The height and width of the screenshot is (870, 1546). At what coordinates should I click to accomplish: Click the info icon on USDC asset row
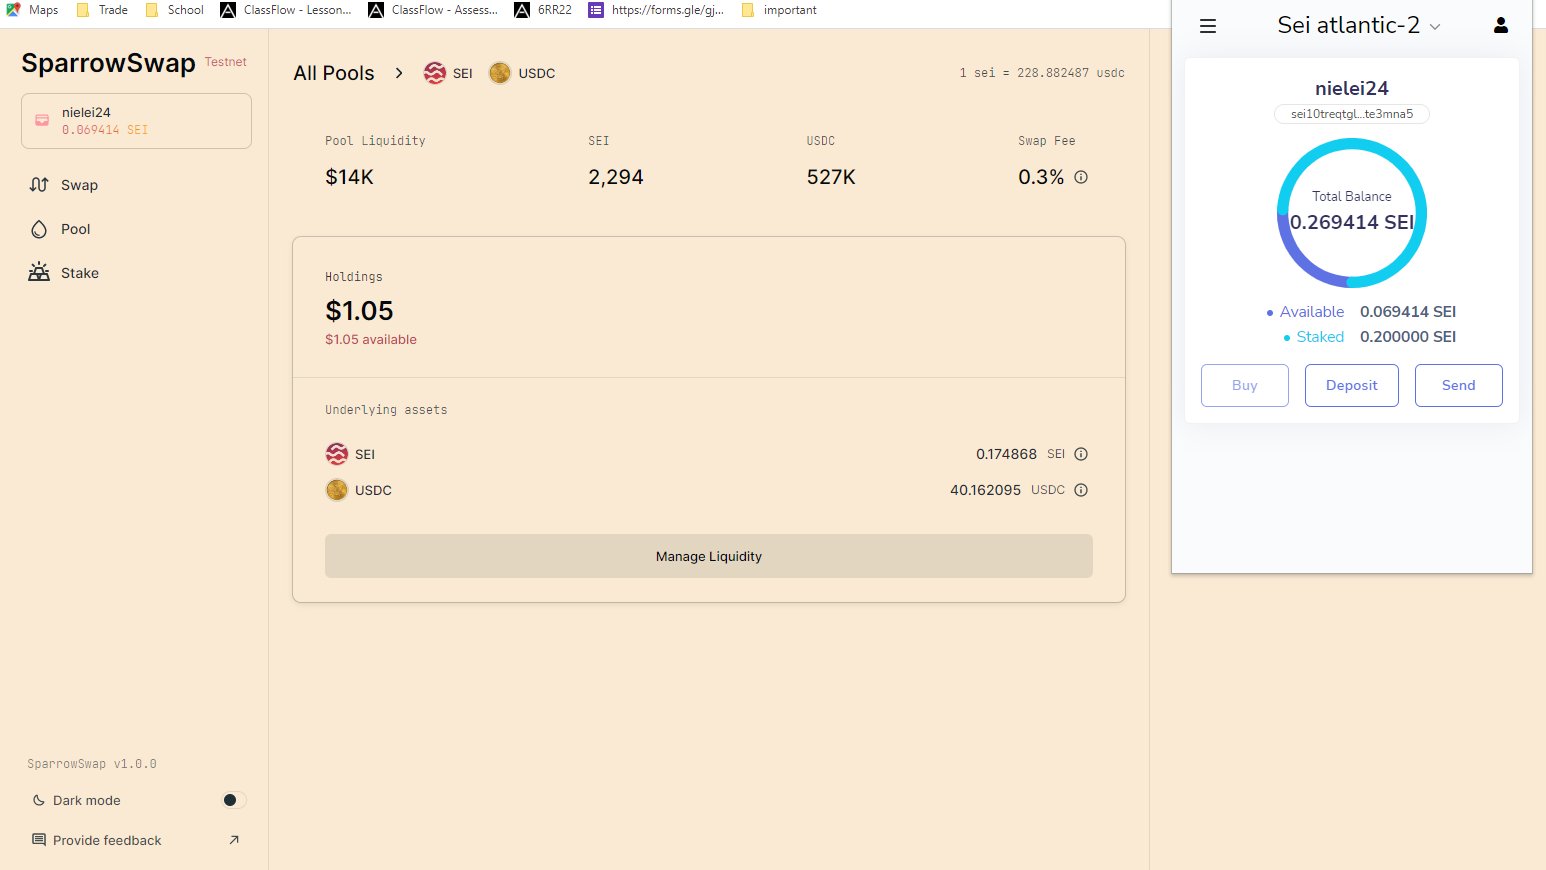click(1081, 490)
